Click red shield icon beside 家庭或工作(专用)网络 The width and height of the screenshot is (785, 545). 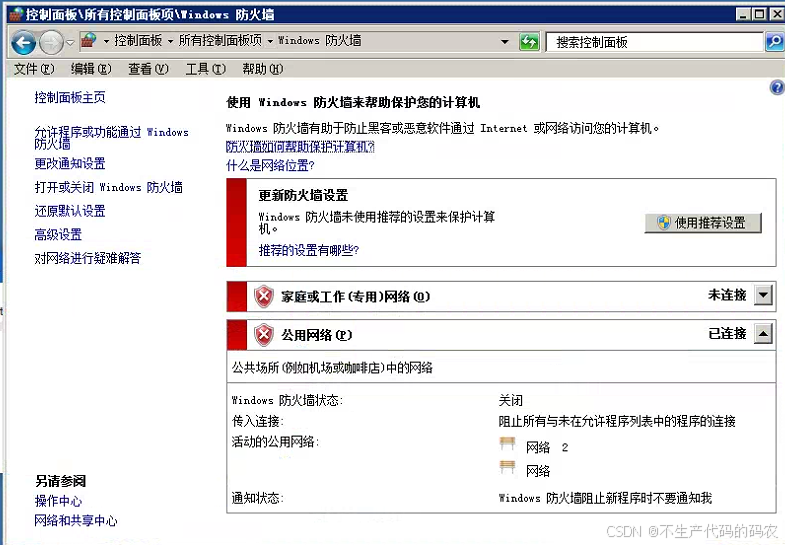coord(263,297)
